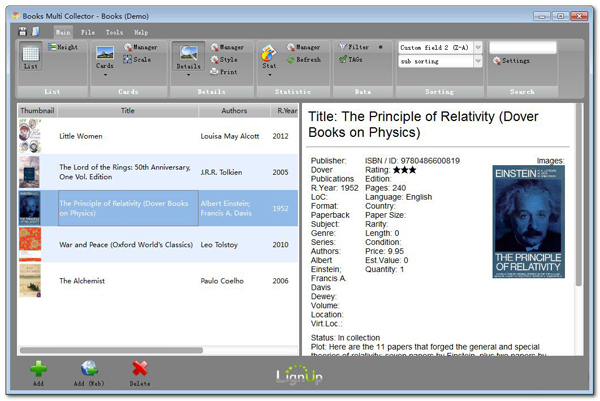Click Print in the Details group
600x401 pixels.
(226, 72)
